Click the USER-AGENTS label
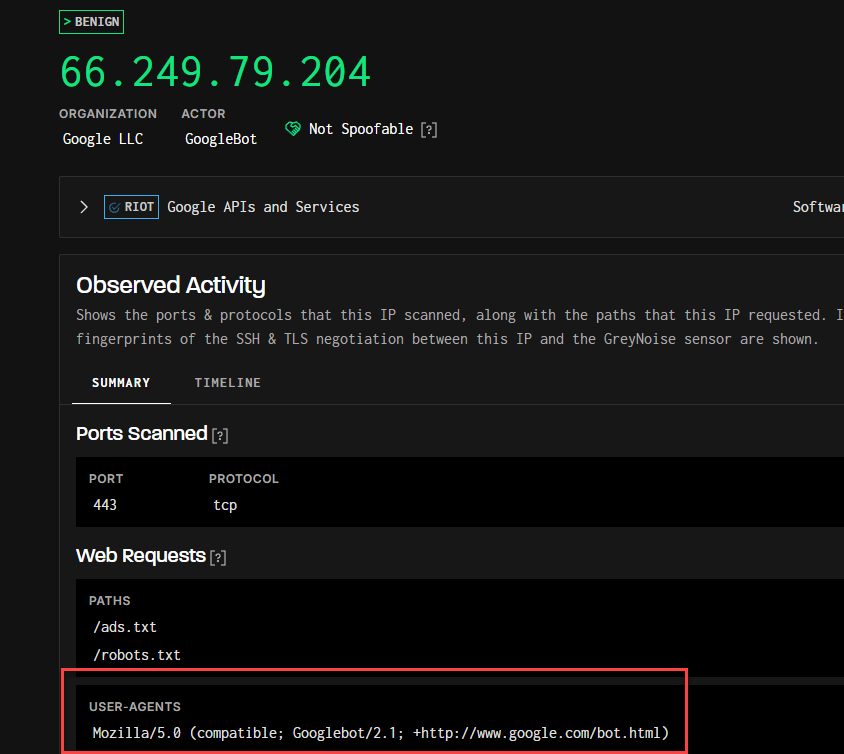 click(x=135, y=707)
